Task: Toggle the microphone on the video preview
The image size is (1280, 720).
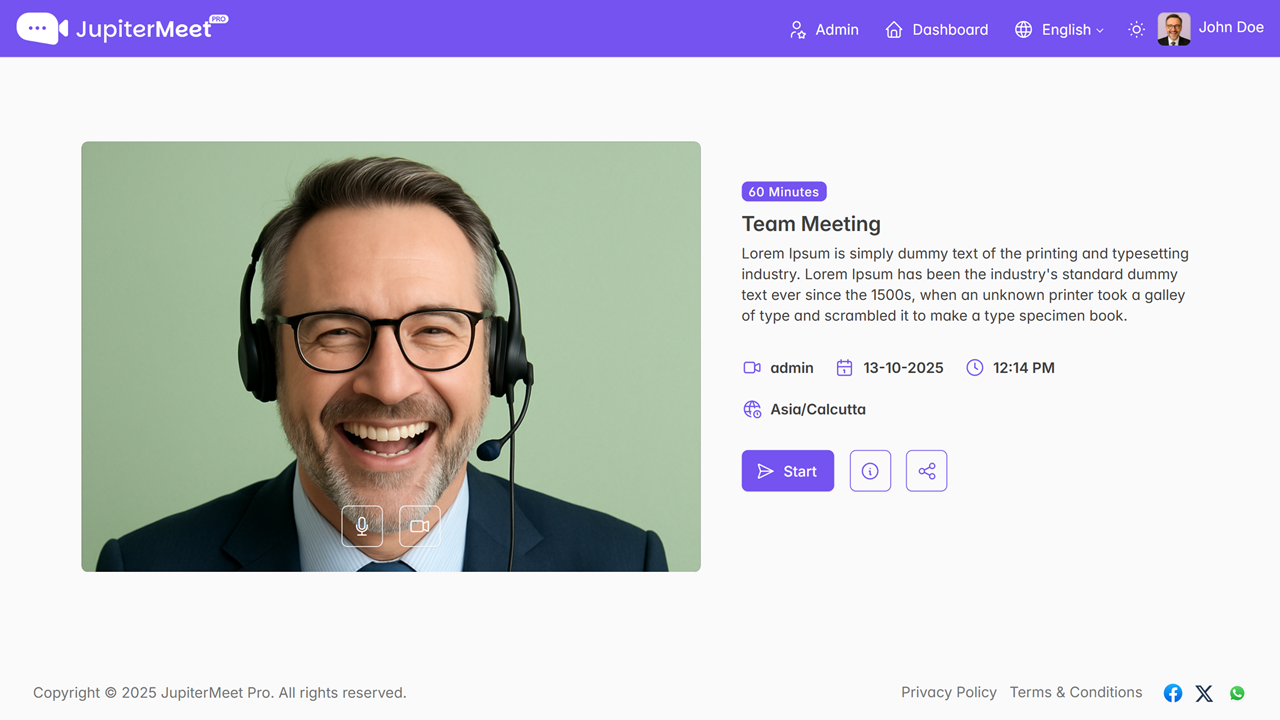Action: (x=362, y=526)
